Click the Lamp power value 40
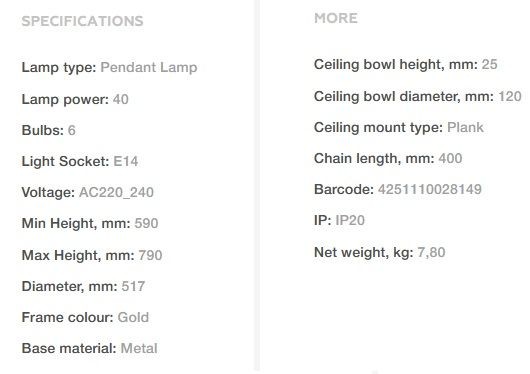Screen dimensions: 530x374 click(121, 99)
